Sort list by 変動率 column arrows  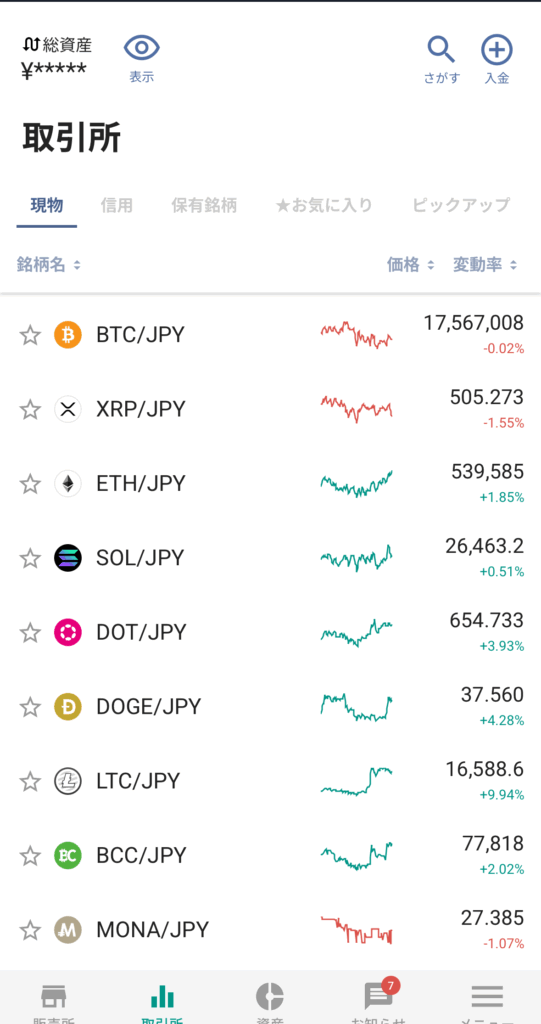[514, 265]
